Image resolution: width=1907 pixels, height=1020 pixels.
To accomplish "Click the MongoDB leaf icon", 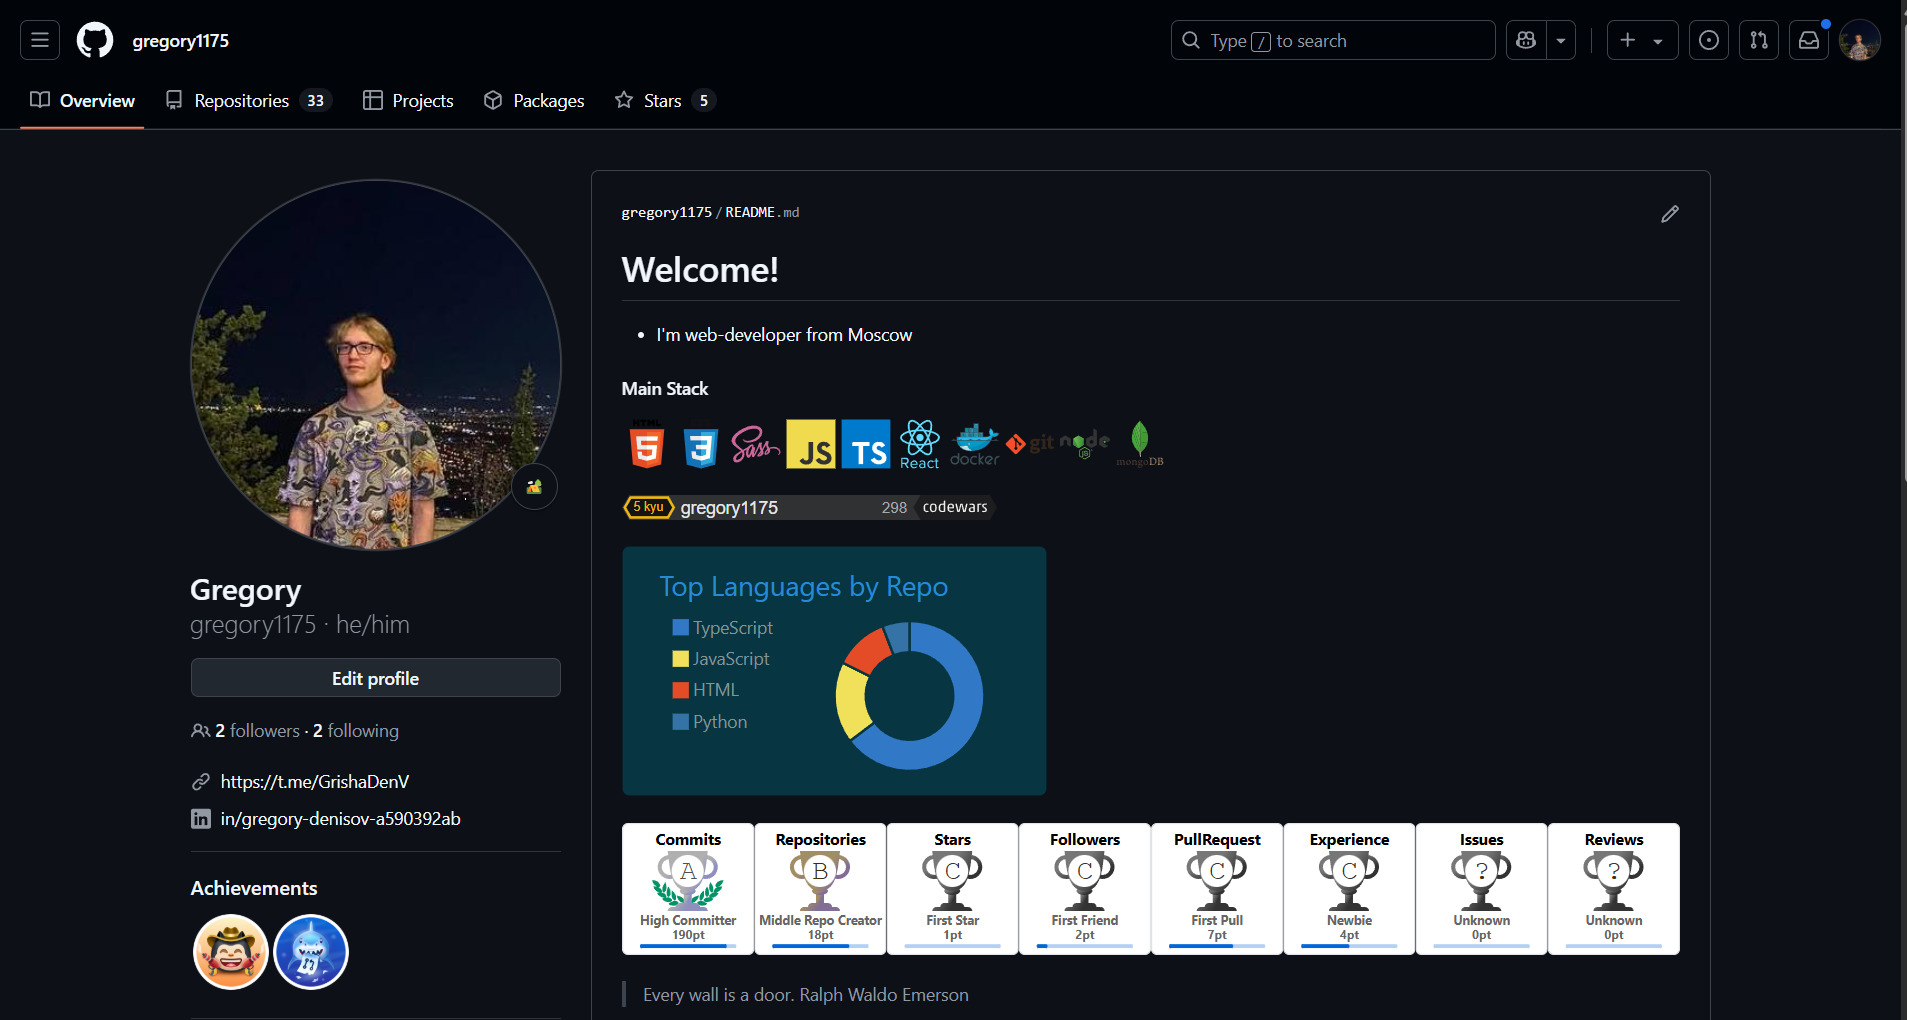I will coord(1140,444).
